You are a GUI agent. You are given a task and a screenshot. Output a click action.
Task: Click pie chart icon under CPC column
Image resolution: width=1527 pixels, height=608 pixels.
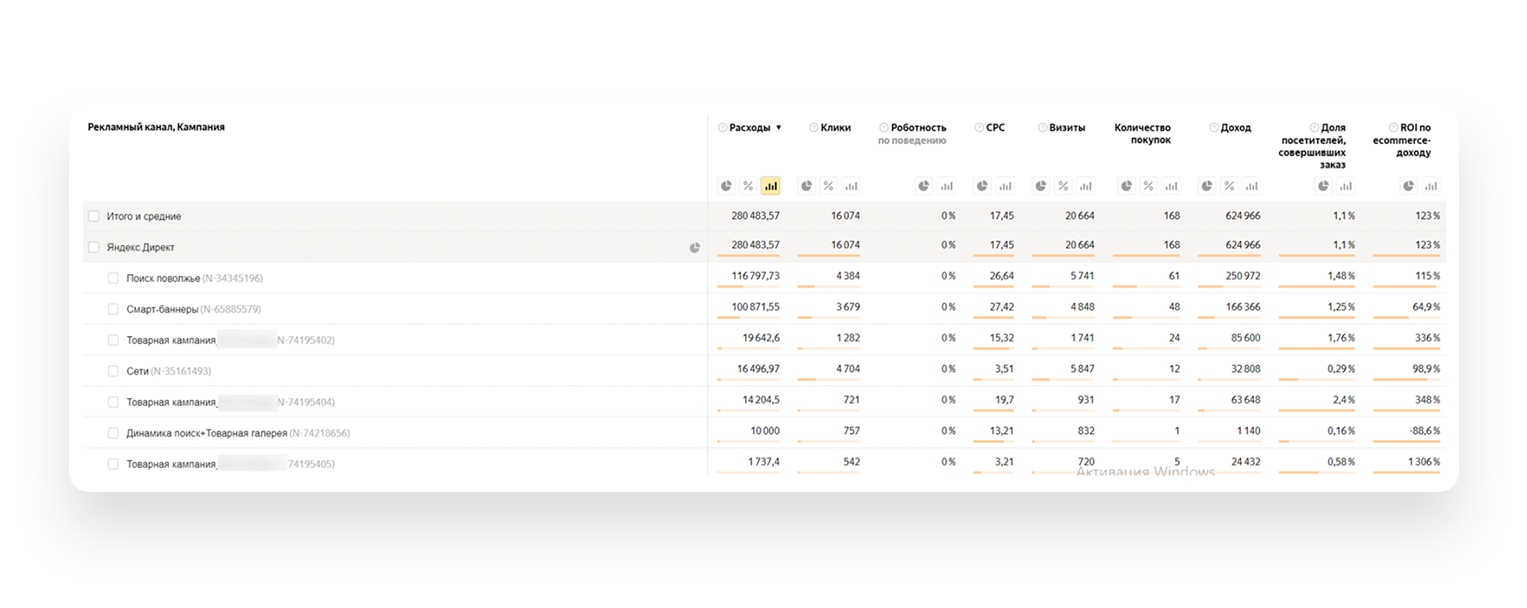point(982,186)
